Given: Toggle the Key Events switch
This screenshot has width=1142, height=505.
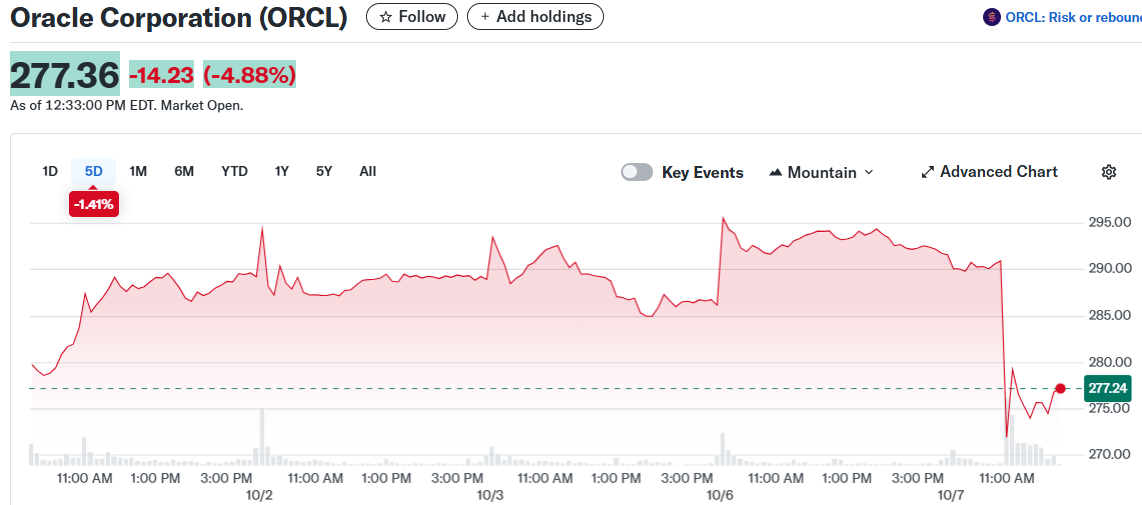Looking at the screenshot, I should tap(637, 172).
